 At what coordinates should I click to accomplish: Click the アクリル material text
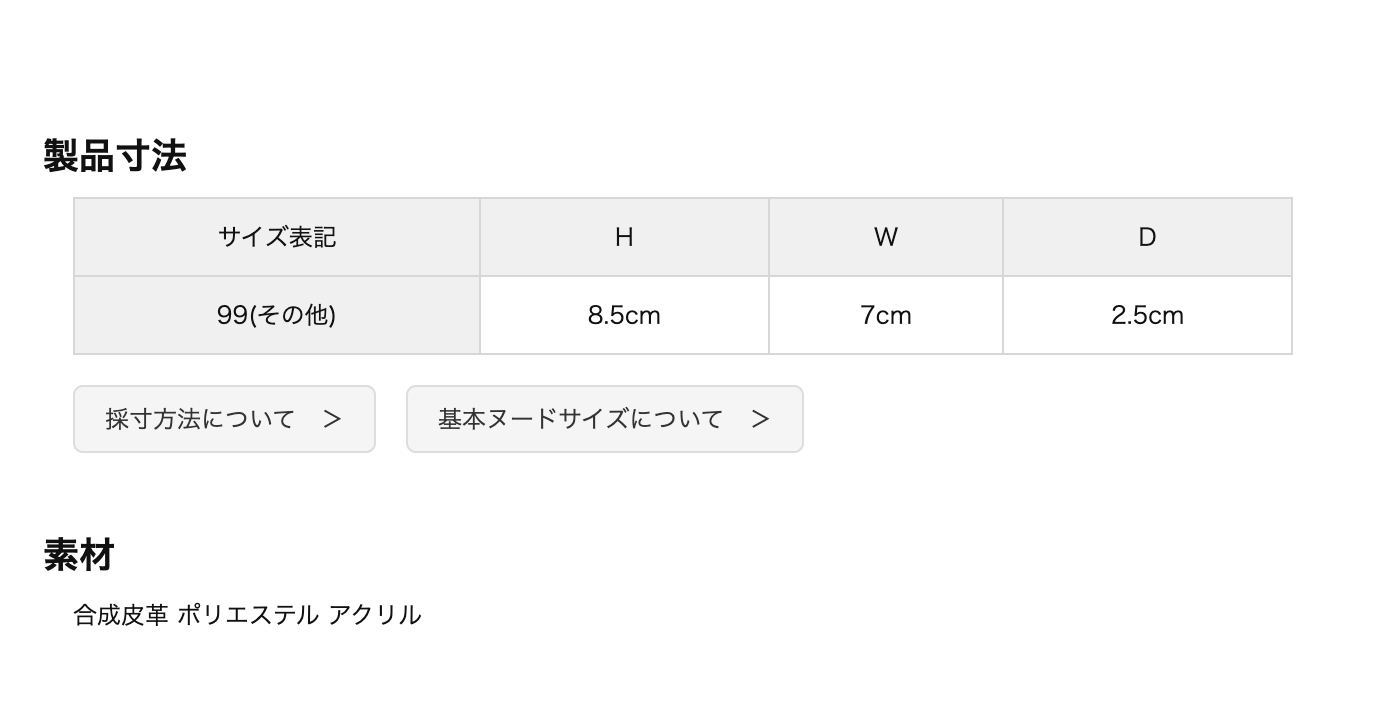[375, 615]
